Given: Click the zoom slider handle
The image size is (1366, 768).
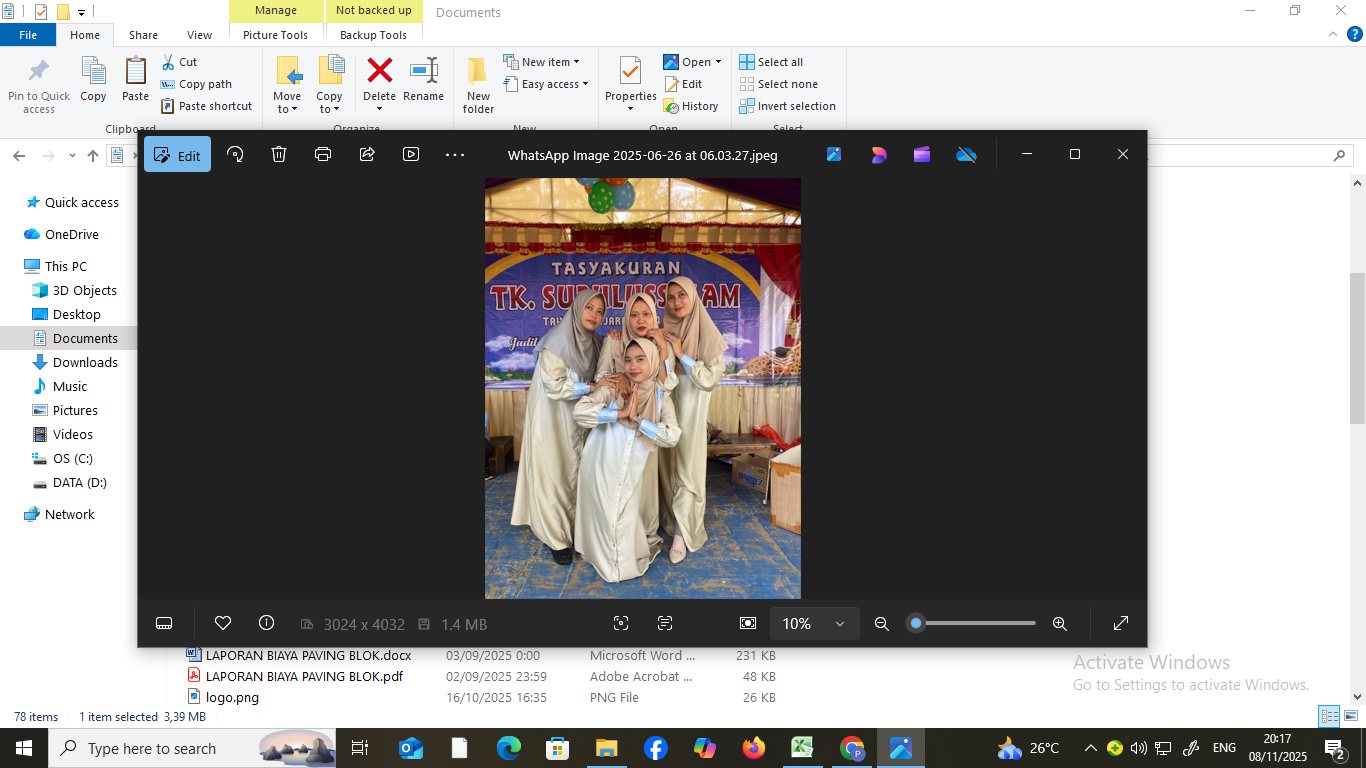Looking at the screenshot, I should (915, 623).
